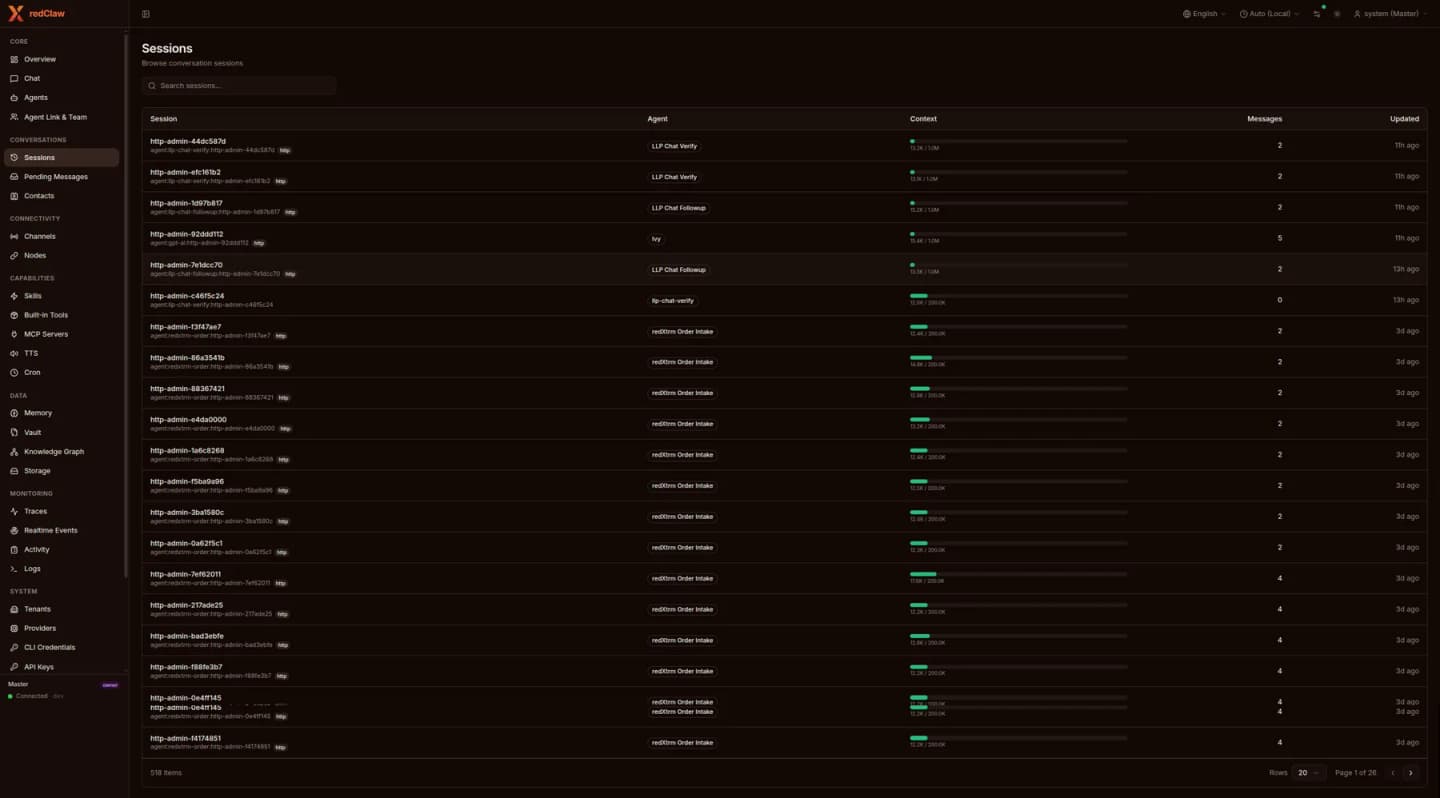The height and width of the screenshot is (798, 1440).
Task: Go to the next page arrow
Action: tap(1411, 773)
